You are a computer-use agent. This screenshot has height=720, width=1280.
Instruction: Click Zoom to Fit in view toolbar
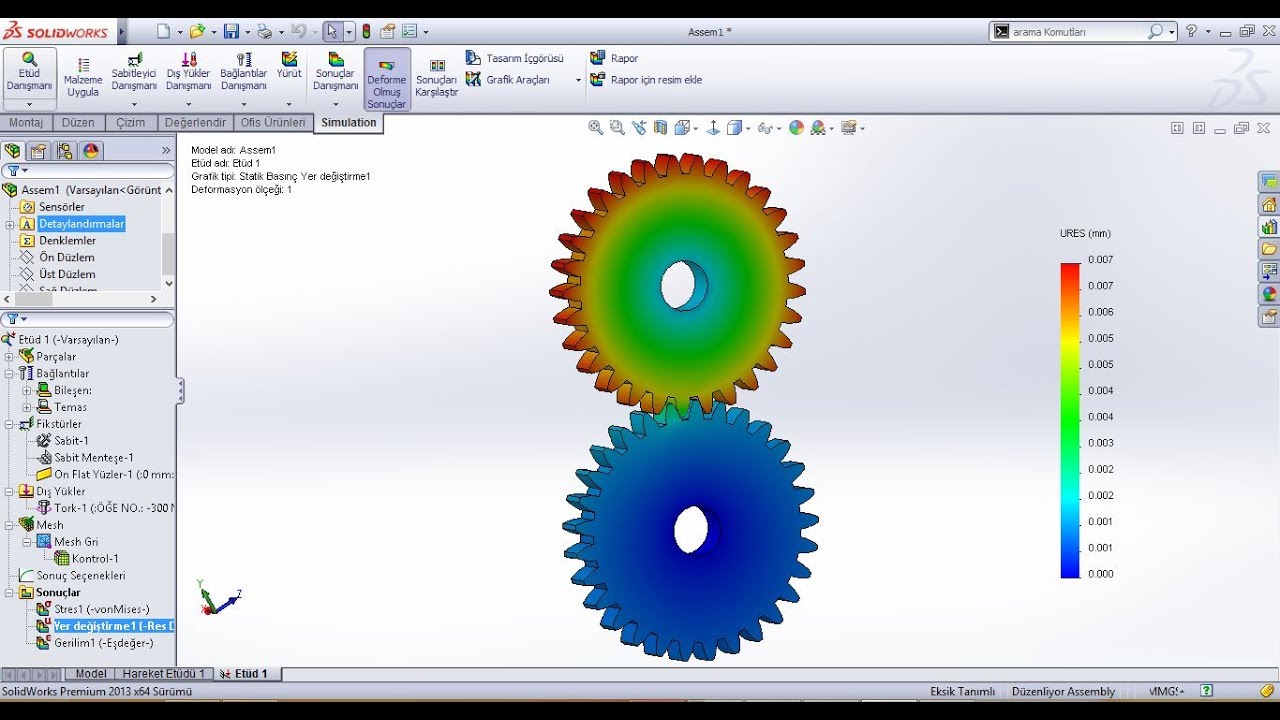[596, 128]
